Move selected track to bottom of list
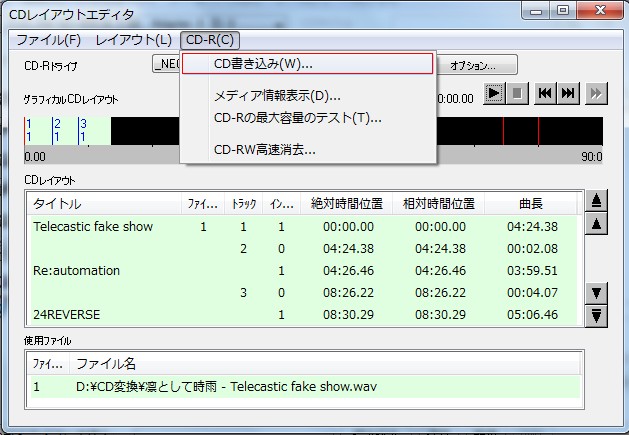Viewport: 629px width, 435px height. point(596,316)
